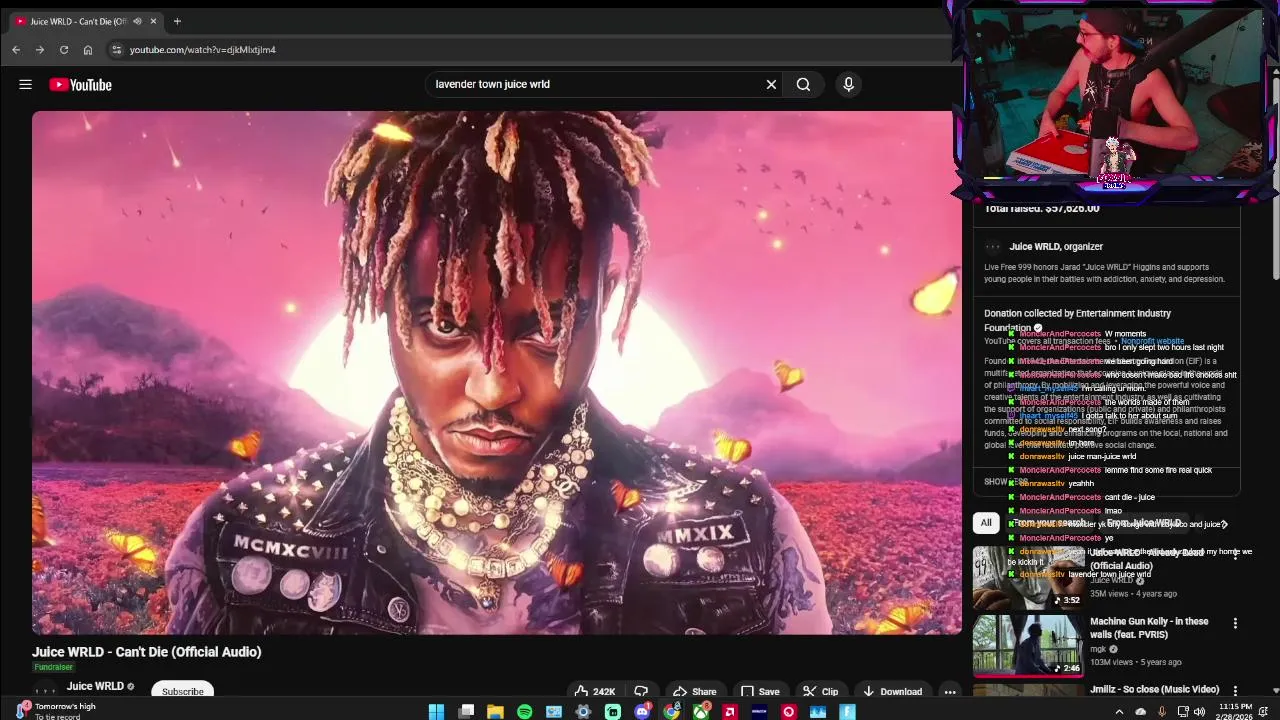Reload the YouTube page
The height and width of the screenshot is (720, 1280).
pyautogui.click(x=64, y=50)
